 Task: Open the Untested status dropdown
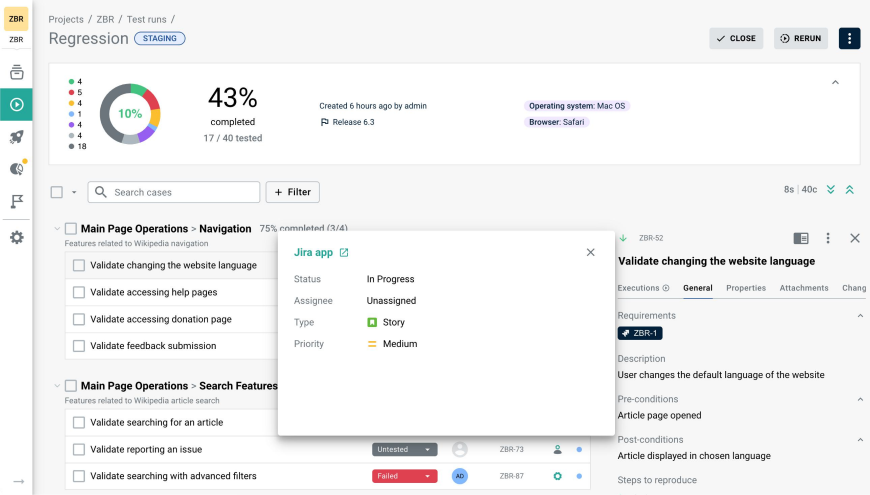coord(404,449)
